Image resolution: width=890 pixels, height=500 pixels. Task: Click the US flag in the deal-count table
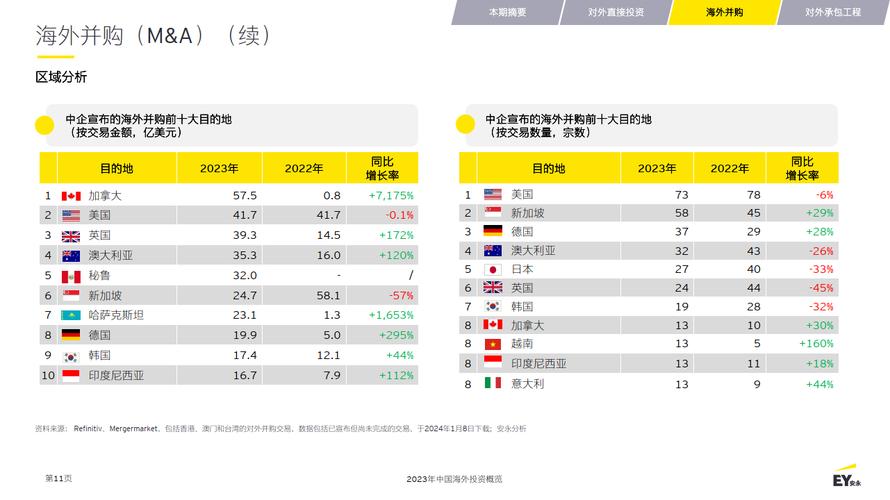tap(493, 195)
